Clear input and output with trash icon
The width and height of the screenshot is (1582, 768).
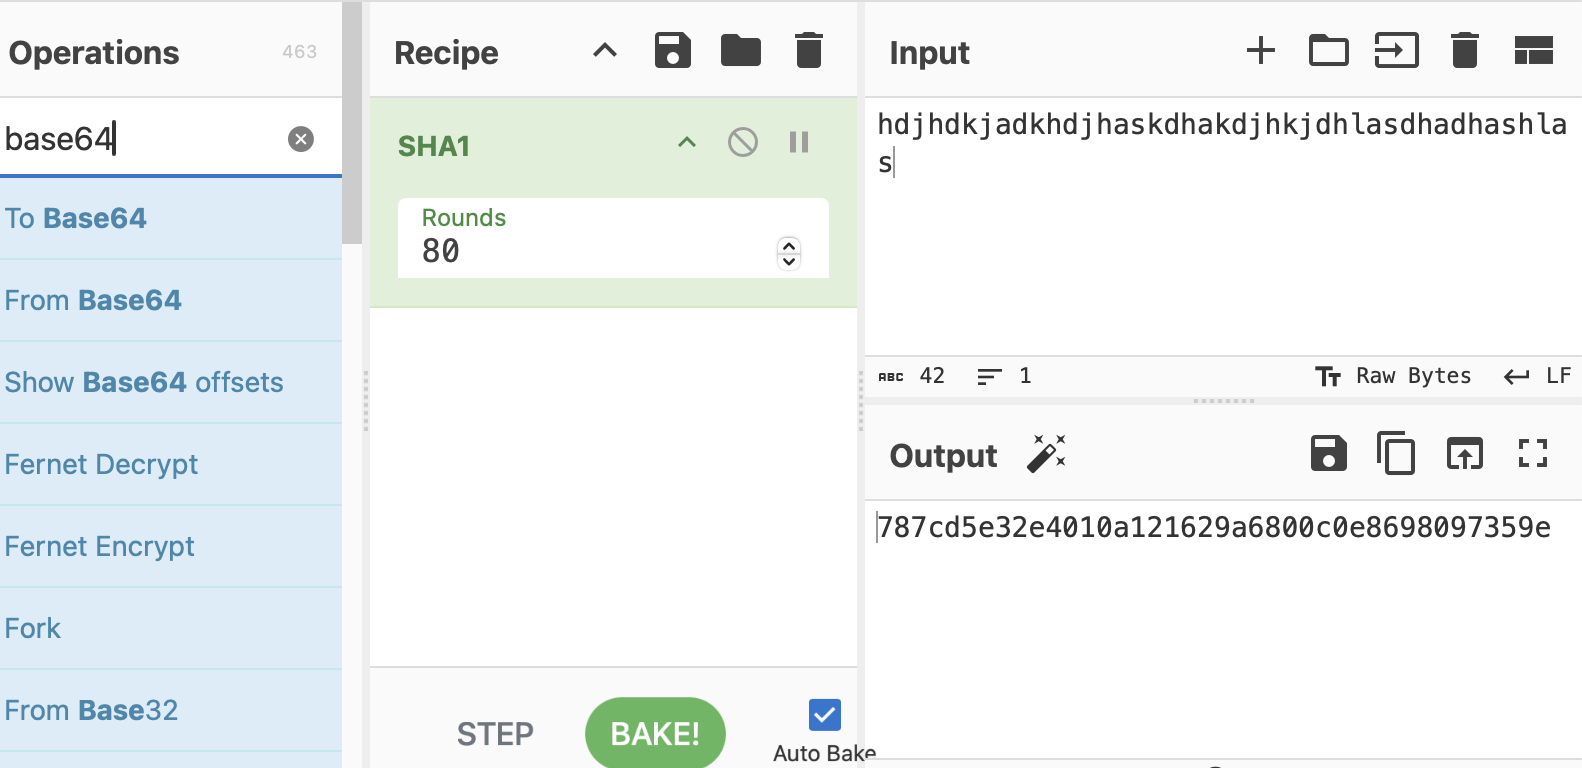pyautogui.click(x=1464, y=50)
